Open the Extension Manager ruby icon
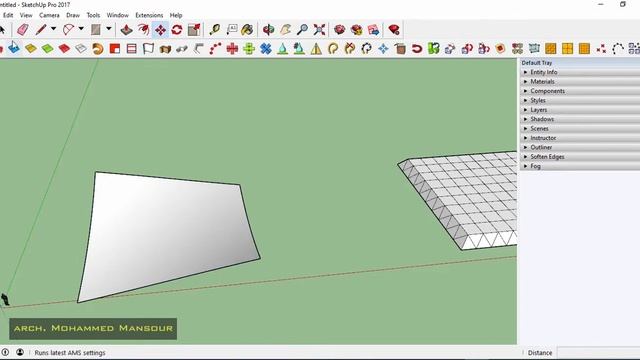 pos(394,29)
